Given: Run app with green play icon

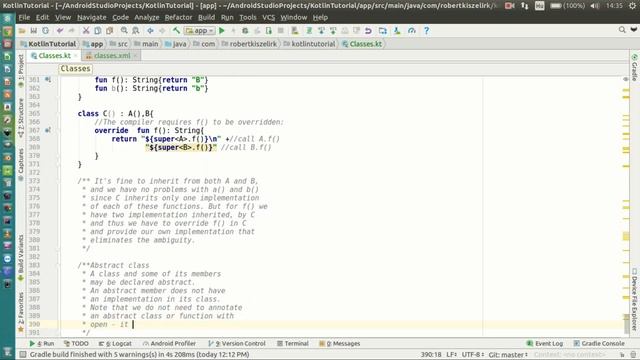Looking at the screenshot, I should [222, 31].
